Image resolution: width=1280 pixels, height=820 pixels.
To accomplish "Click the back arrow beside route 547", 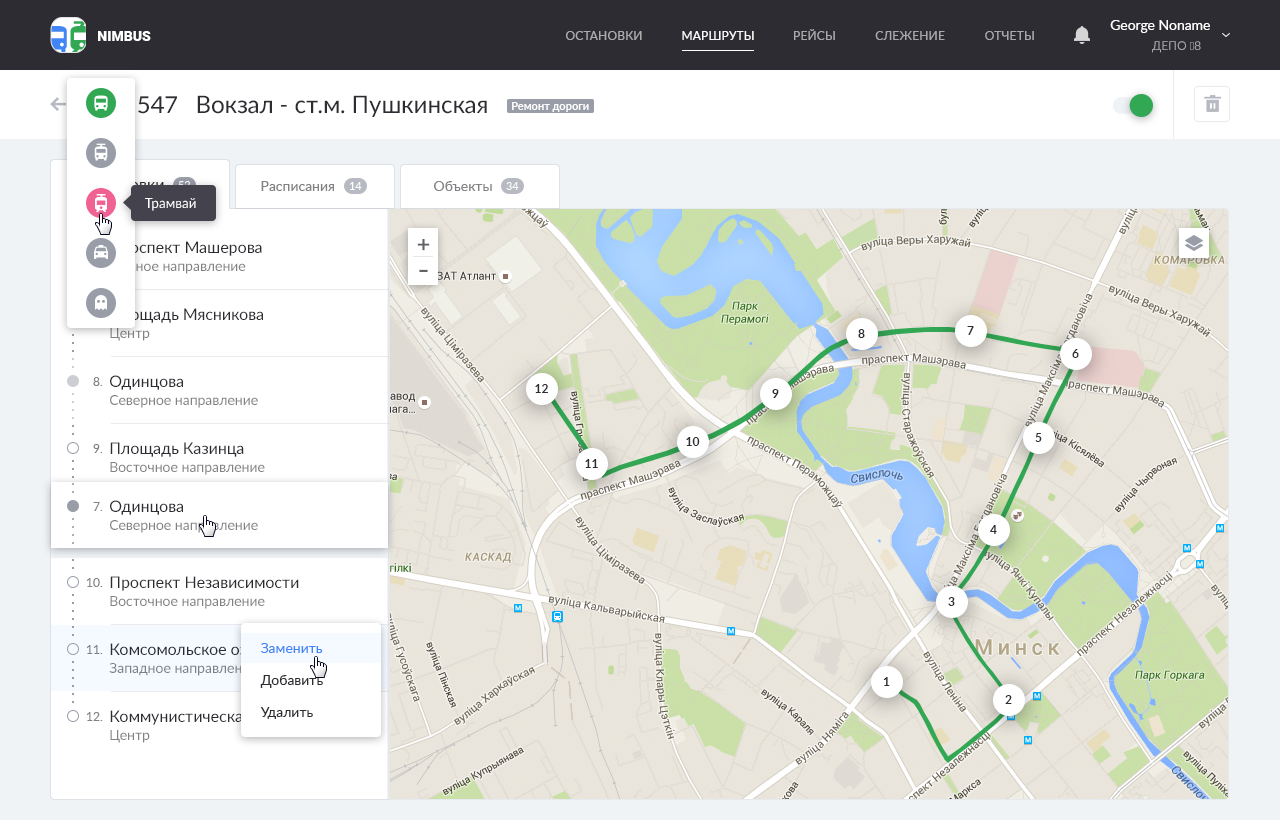I will coord(57,104).
